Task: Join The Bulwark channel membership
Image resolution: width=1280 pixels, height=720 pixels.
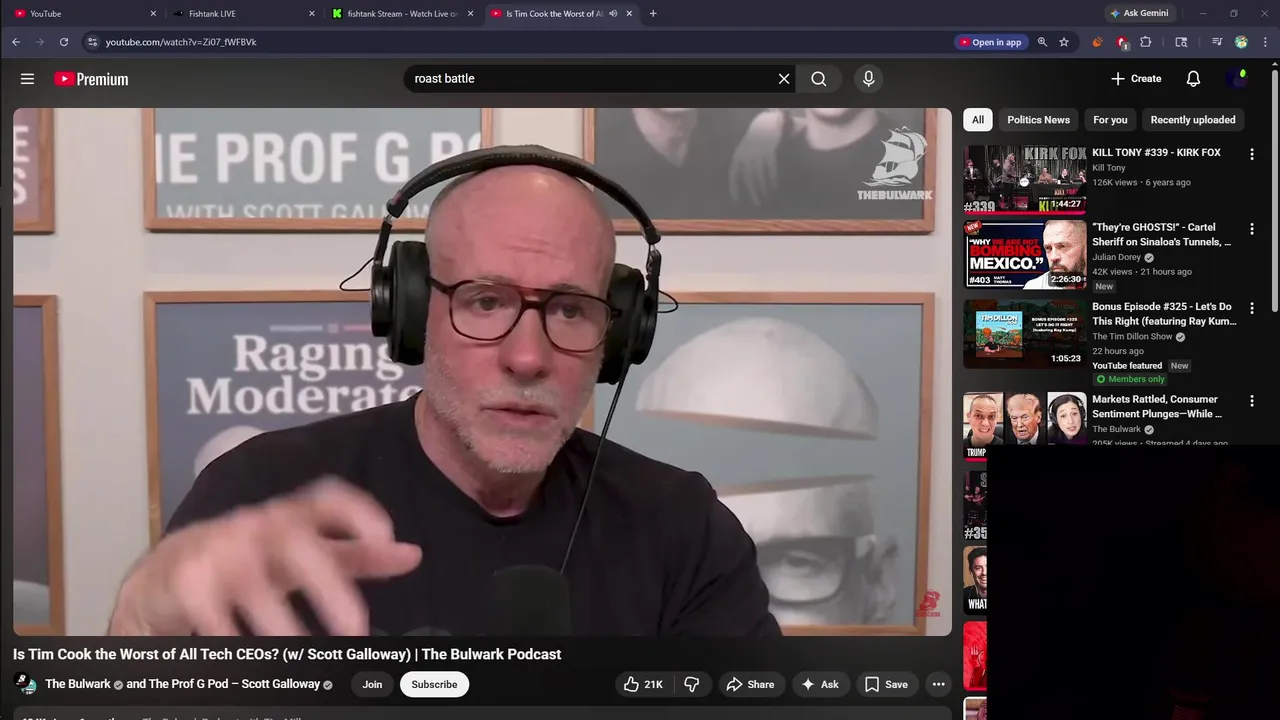Action: tap(372, 684)
